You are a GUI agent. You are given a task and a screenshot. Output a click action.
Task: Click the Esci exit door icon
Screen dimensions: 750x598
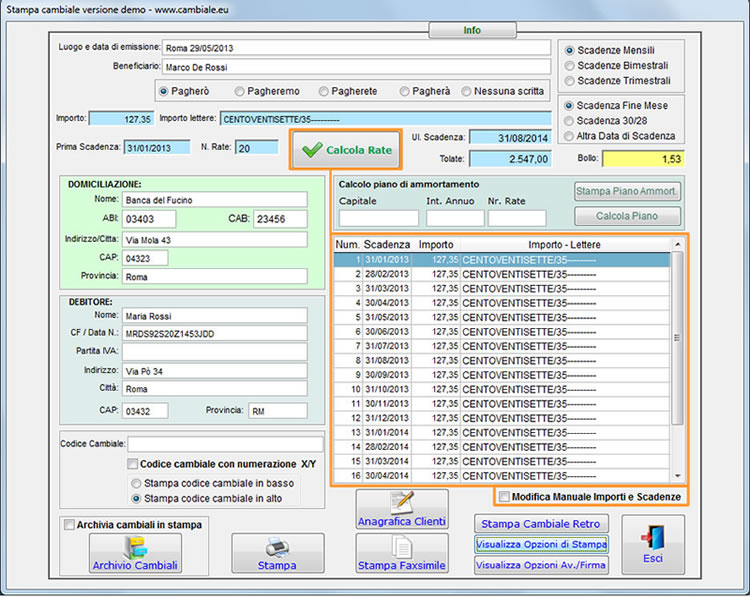653,544
